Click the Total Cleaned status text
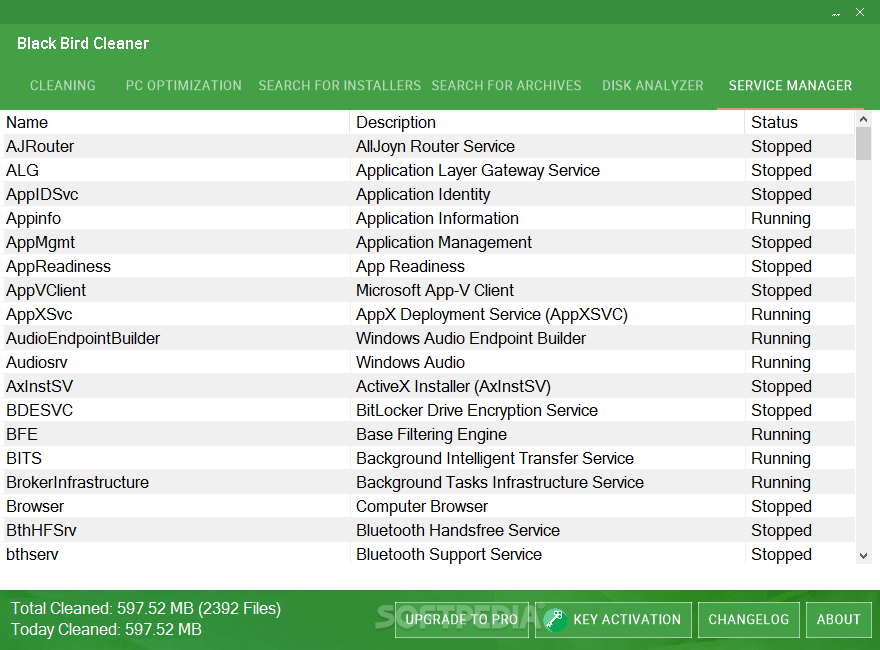 [146, 608]
